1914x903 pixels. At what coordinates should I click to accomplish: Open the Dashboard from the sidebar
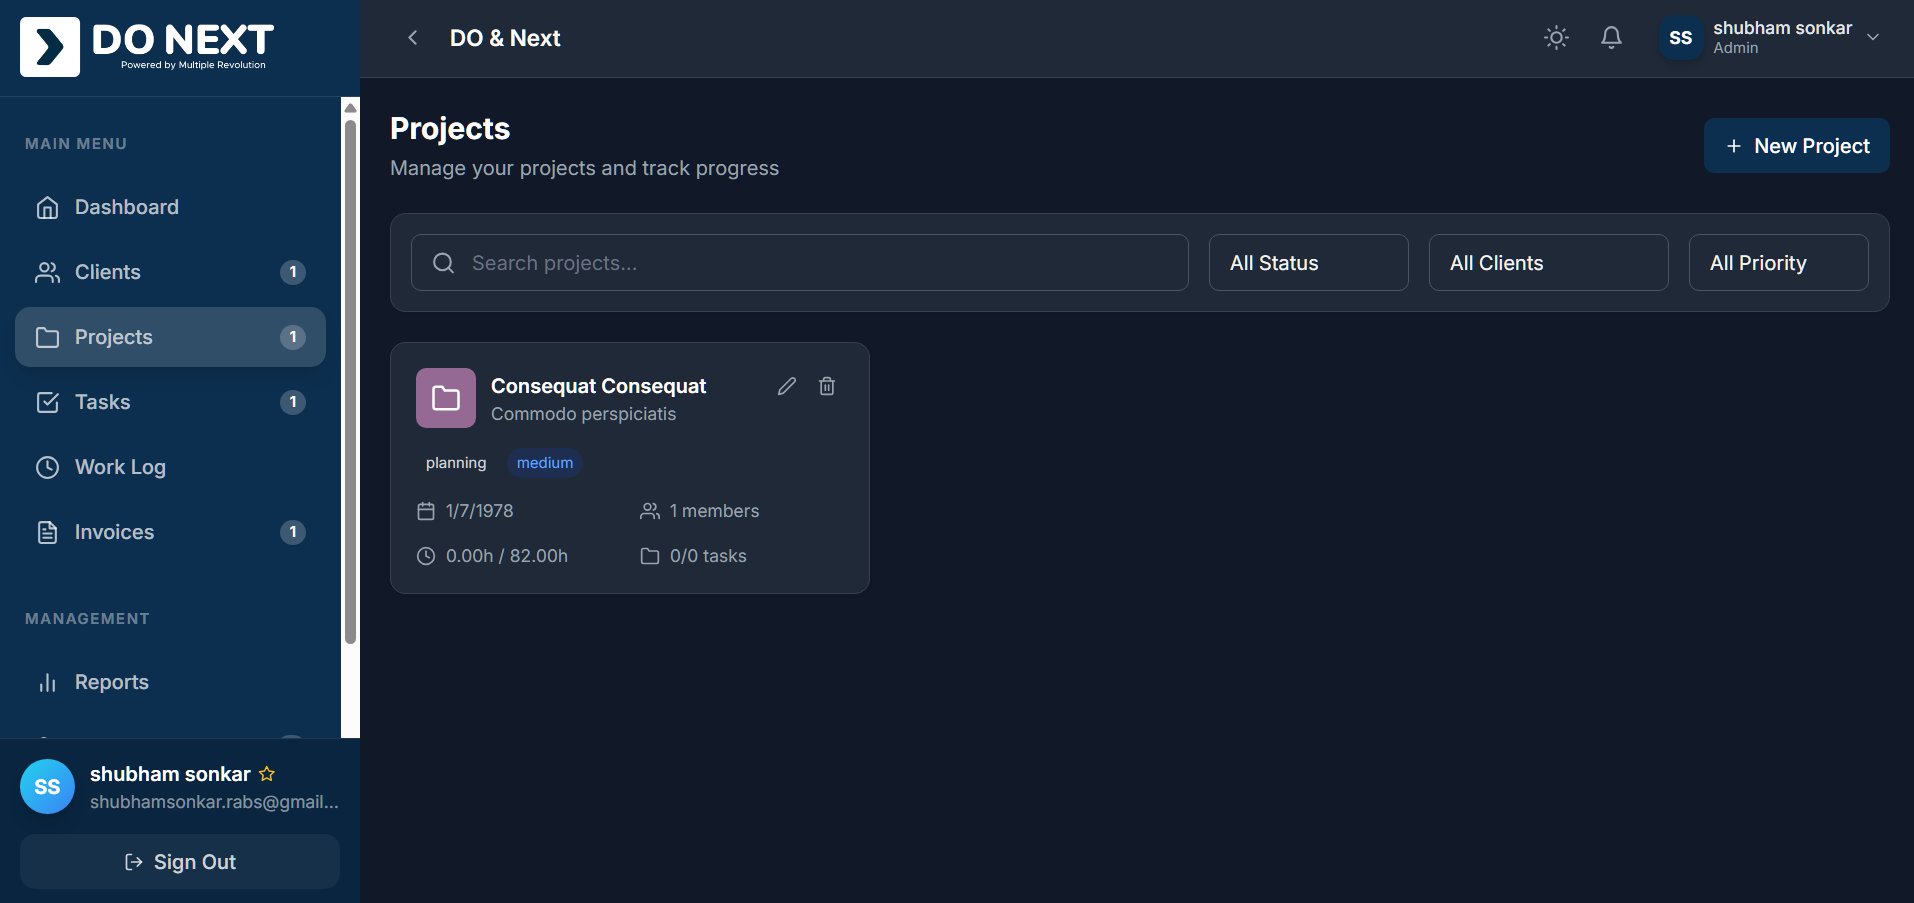[x=126, y=207]
